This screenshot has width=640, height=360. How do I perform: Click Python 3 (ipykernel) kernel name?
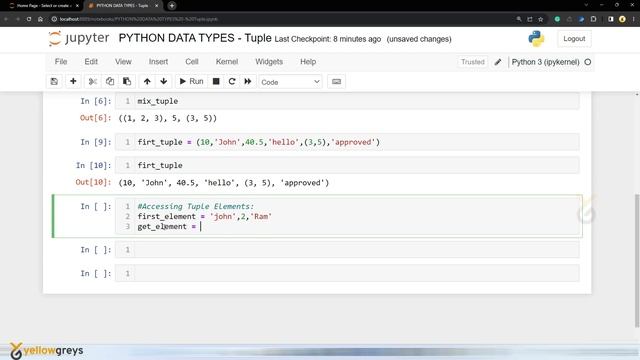pos(545,62)
